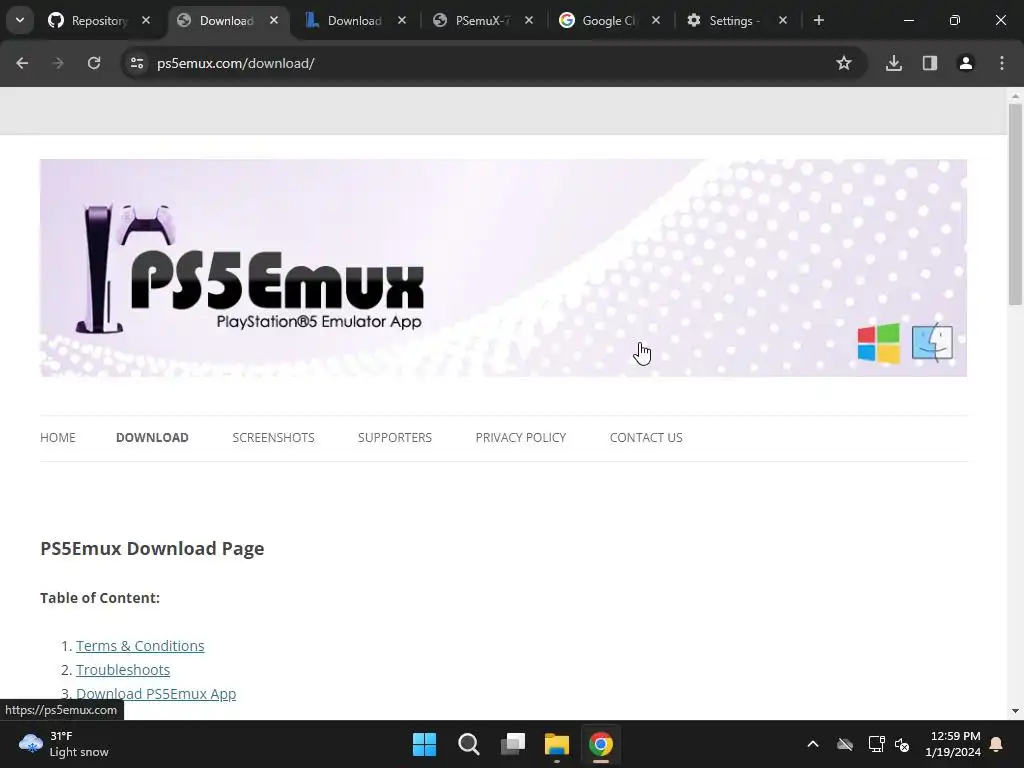Click the scrollbar down arrow
1024x768 pixels.
click(x=1015, y=711)
